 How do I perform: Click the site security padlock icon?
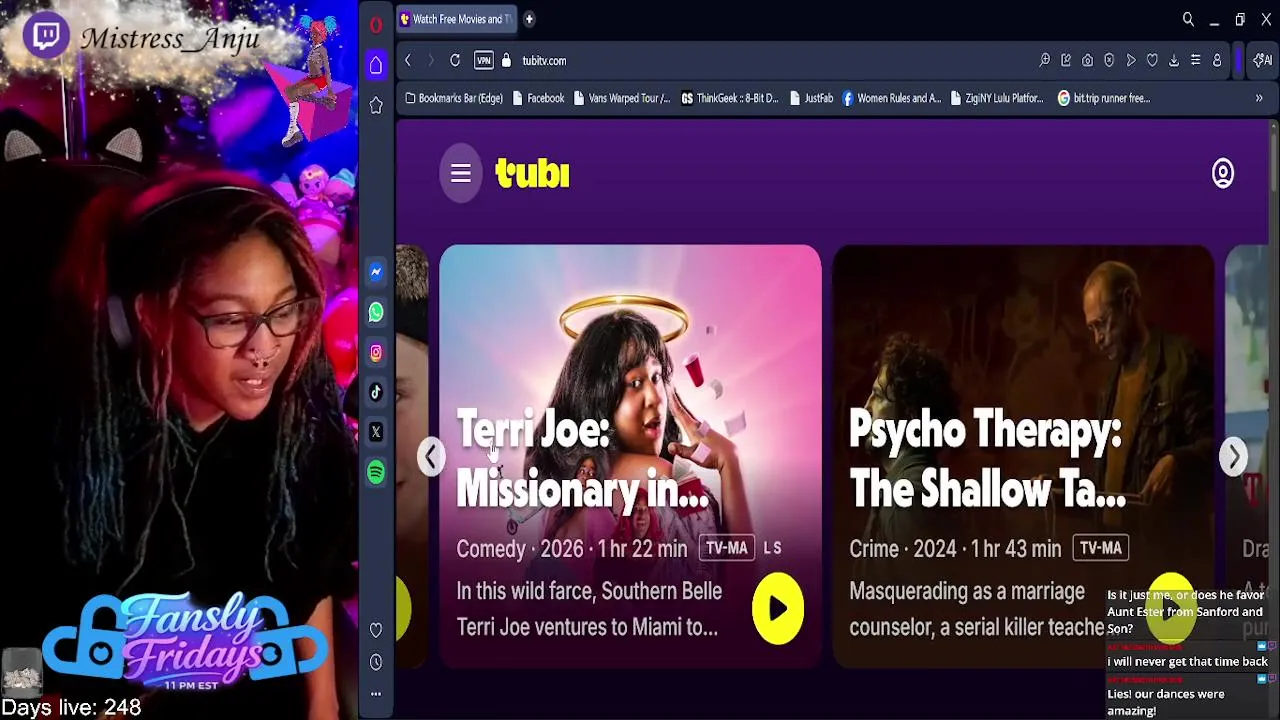[506, 61]
